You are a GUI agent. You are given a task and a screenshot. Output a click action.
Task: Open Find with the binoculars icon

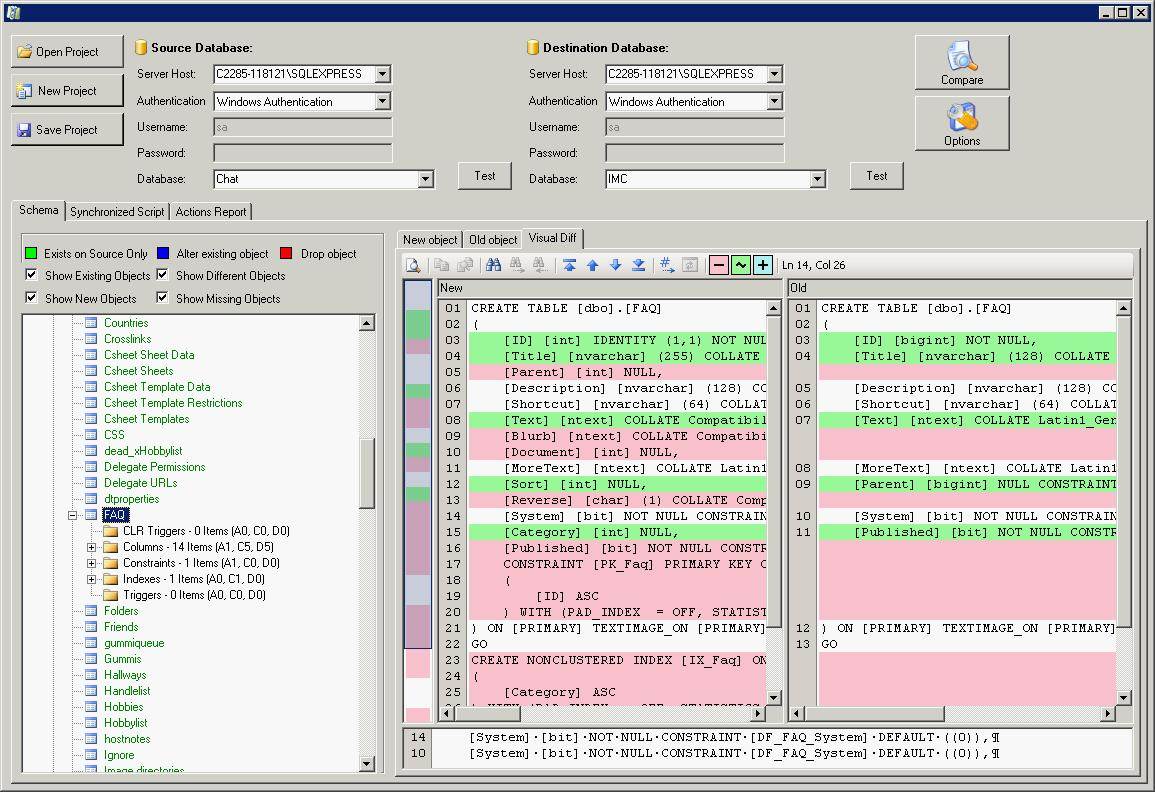(x=494, y=265)
